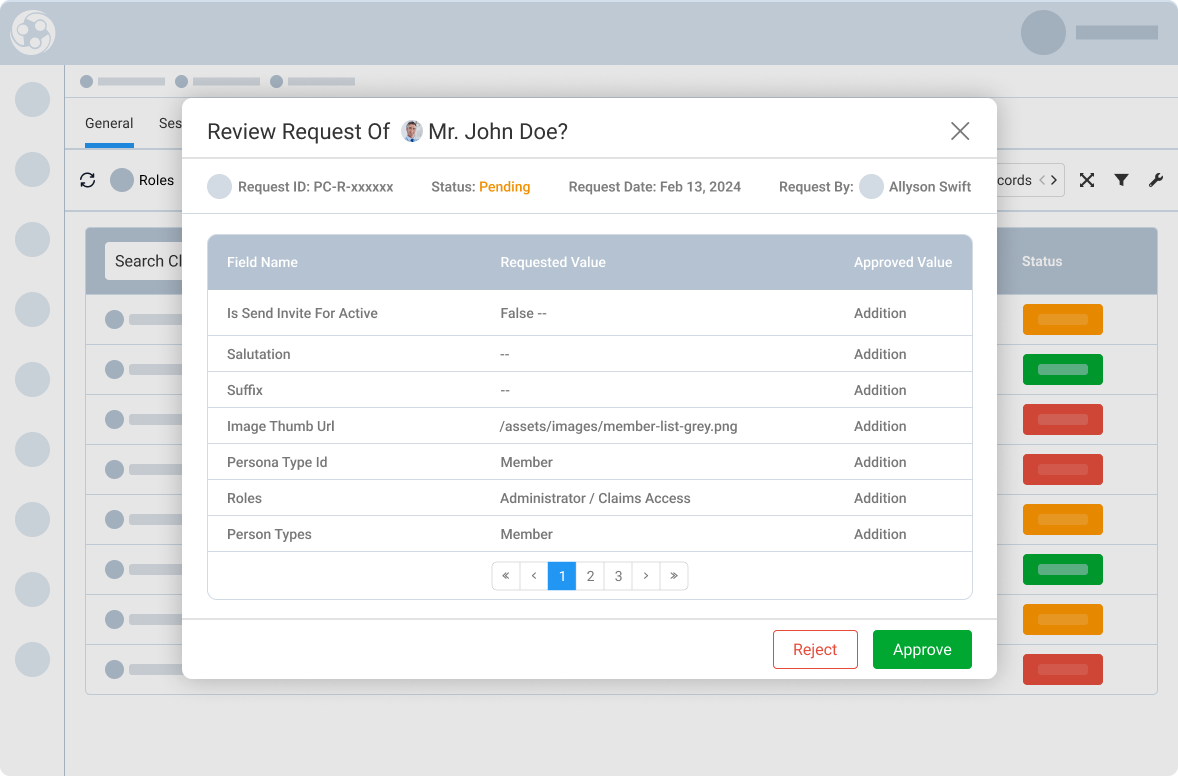Approve the change request

tap(922, 649)
